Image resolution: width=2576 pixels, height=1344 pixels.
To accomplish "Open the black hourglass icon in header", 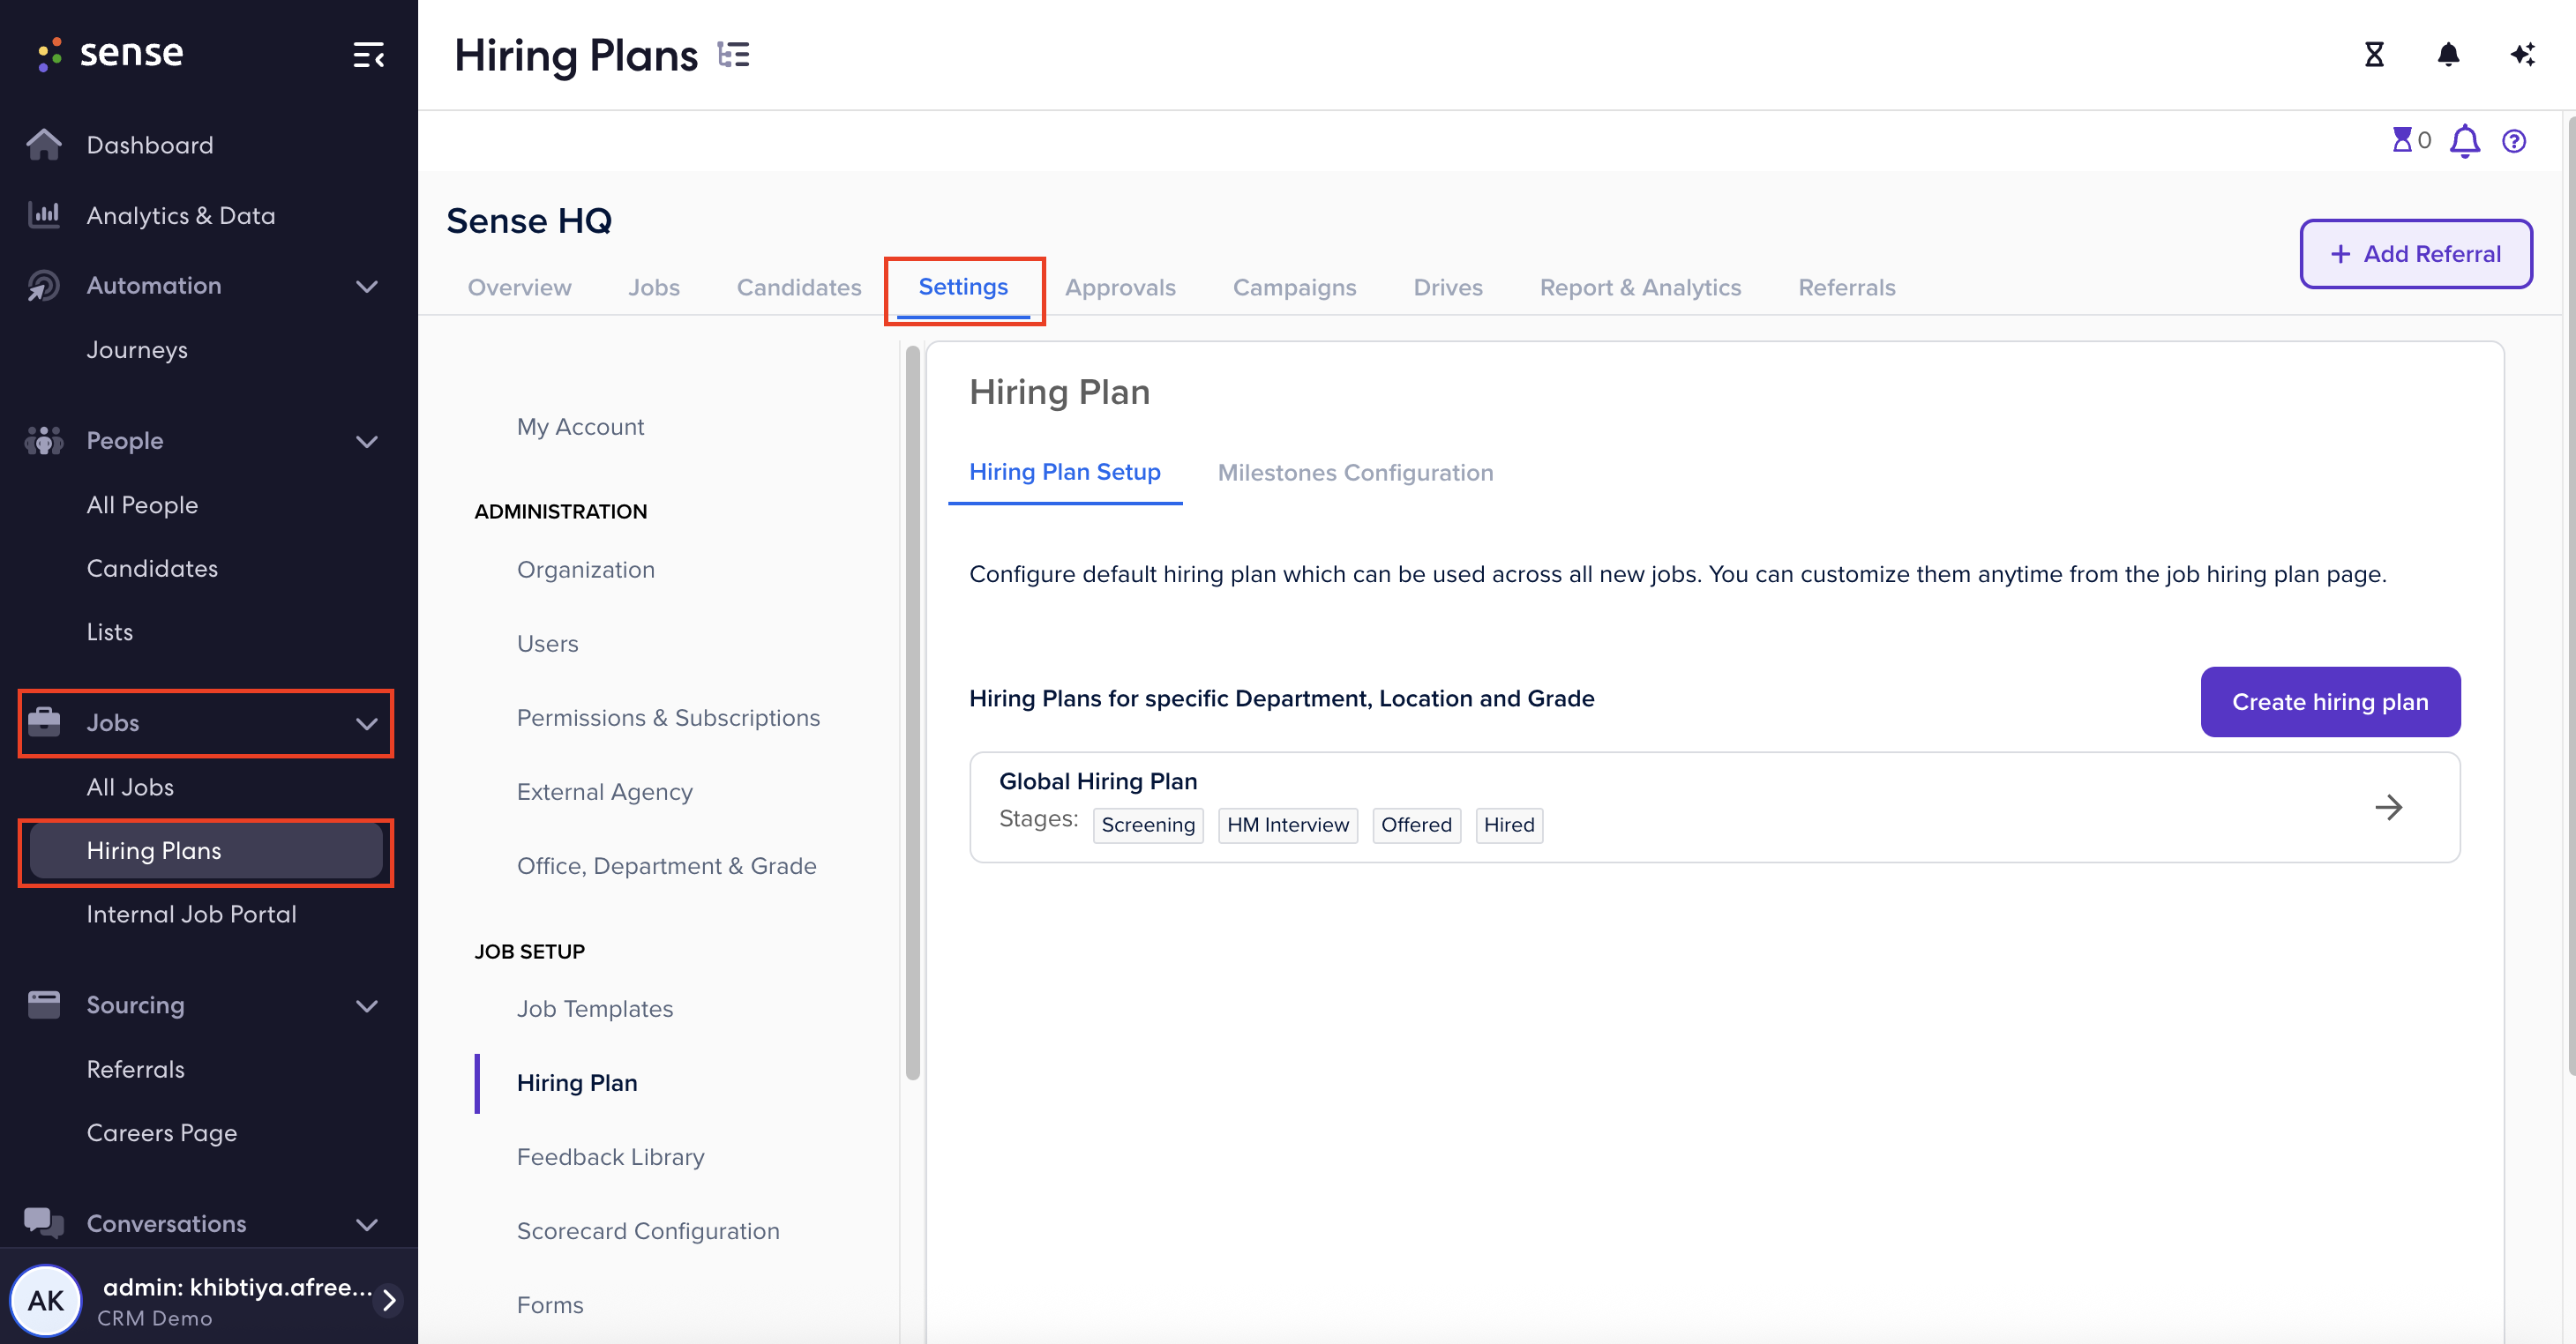I will (2374, 54).
